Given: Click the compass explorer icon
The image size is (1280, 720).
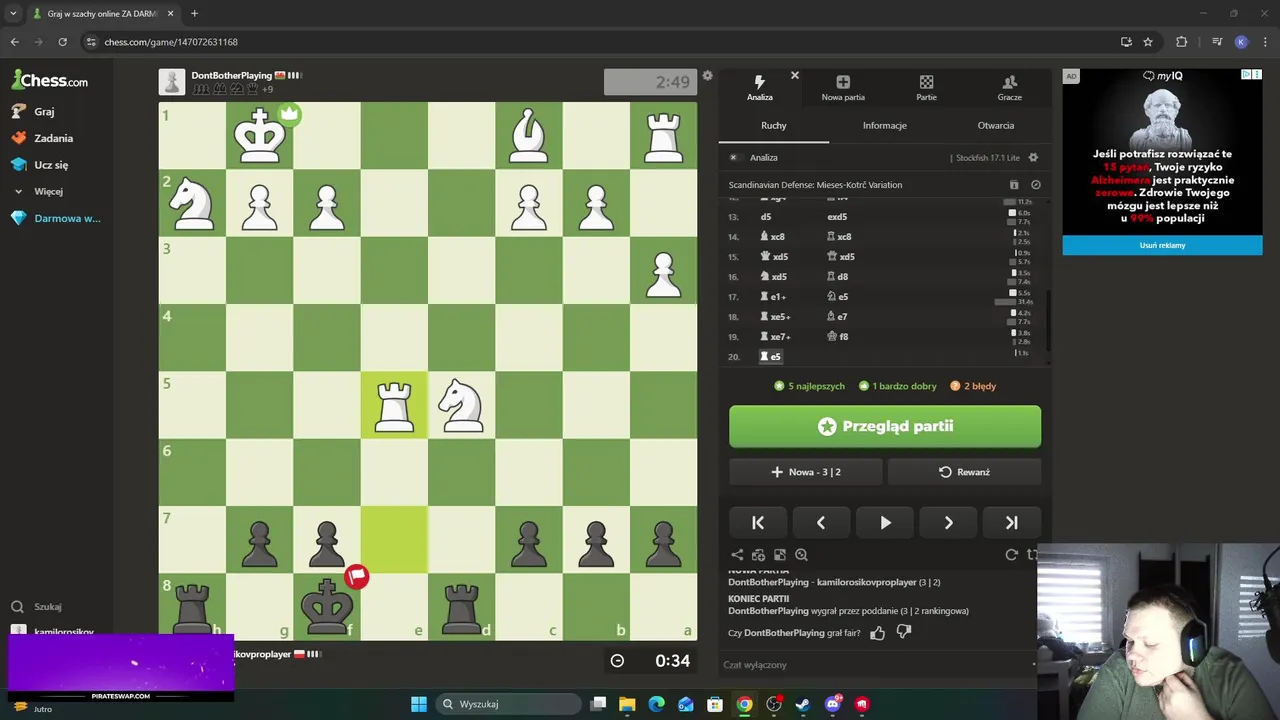Looking at the screenshot, I should [1036, 185].
